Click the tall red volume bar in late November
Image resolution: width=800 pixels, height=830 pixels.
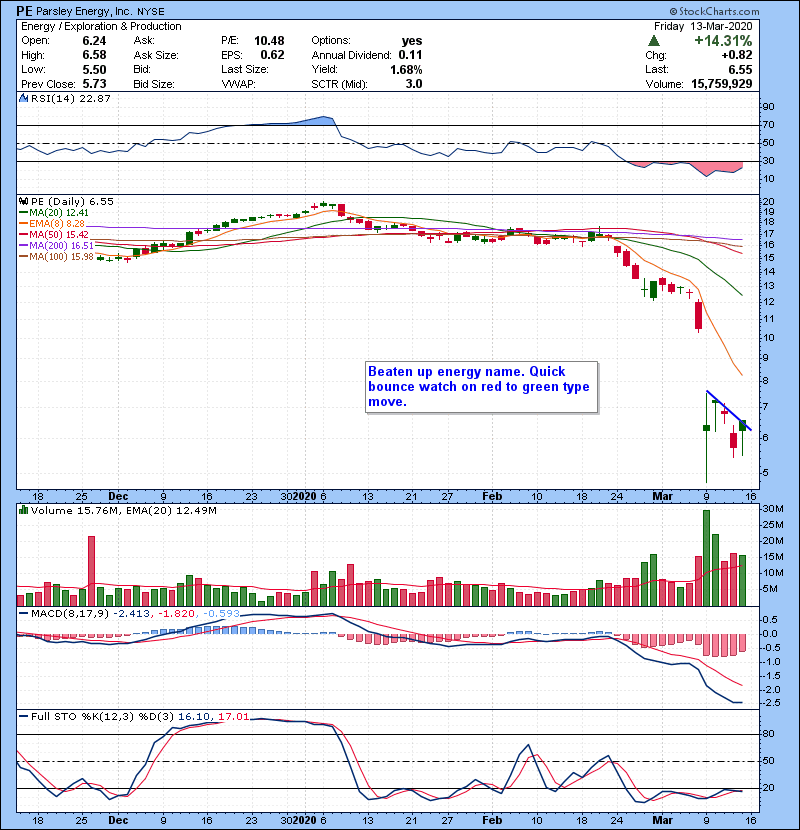(x=91, y=571)
